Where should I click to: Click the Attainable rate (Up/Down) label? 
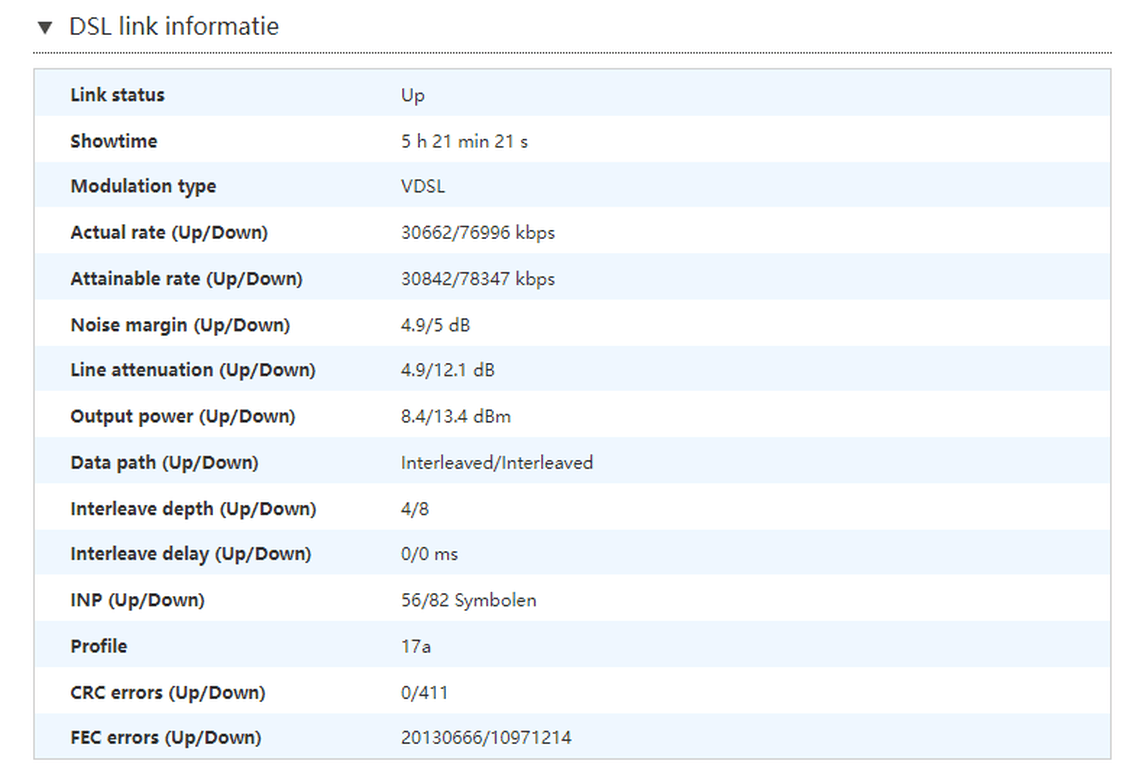pyautogui.click(x=186, y=279)
